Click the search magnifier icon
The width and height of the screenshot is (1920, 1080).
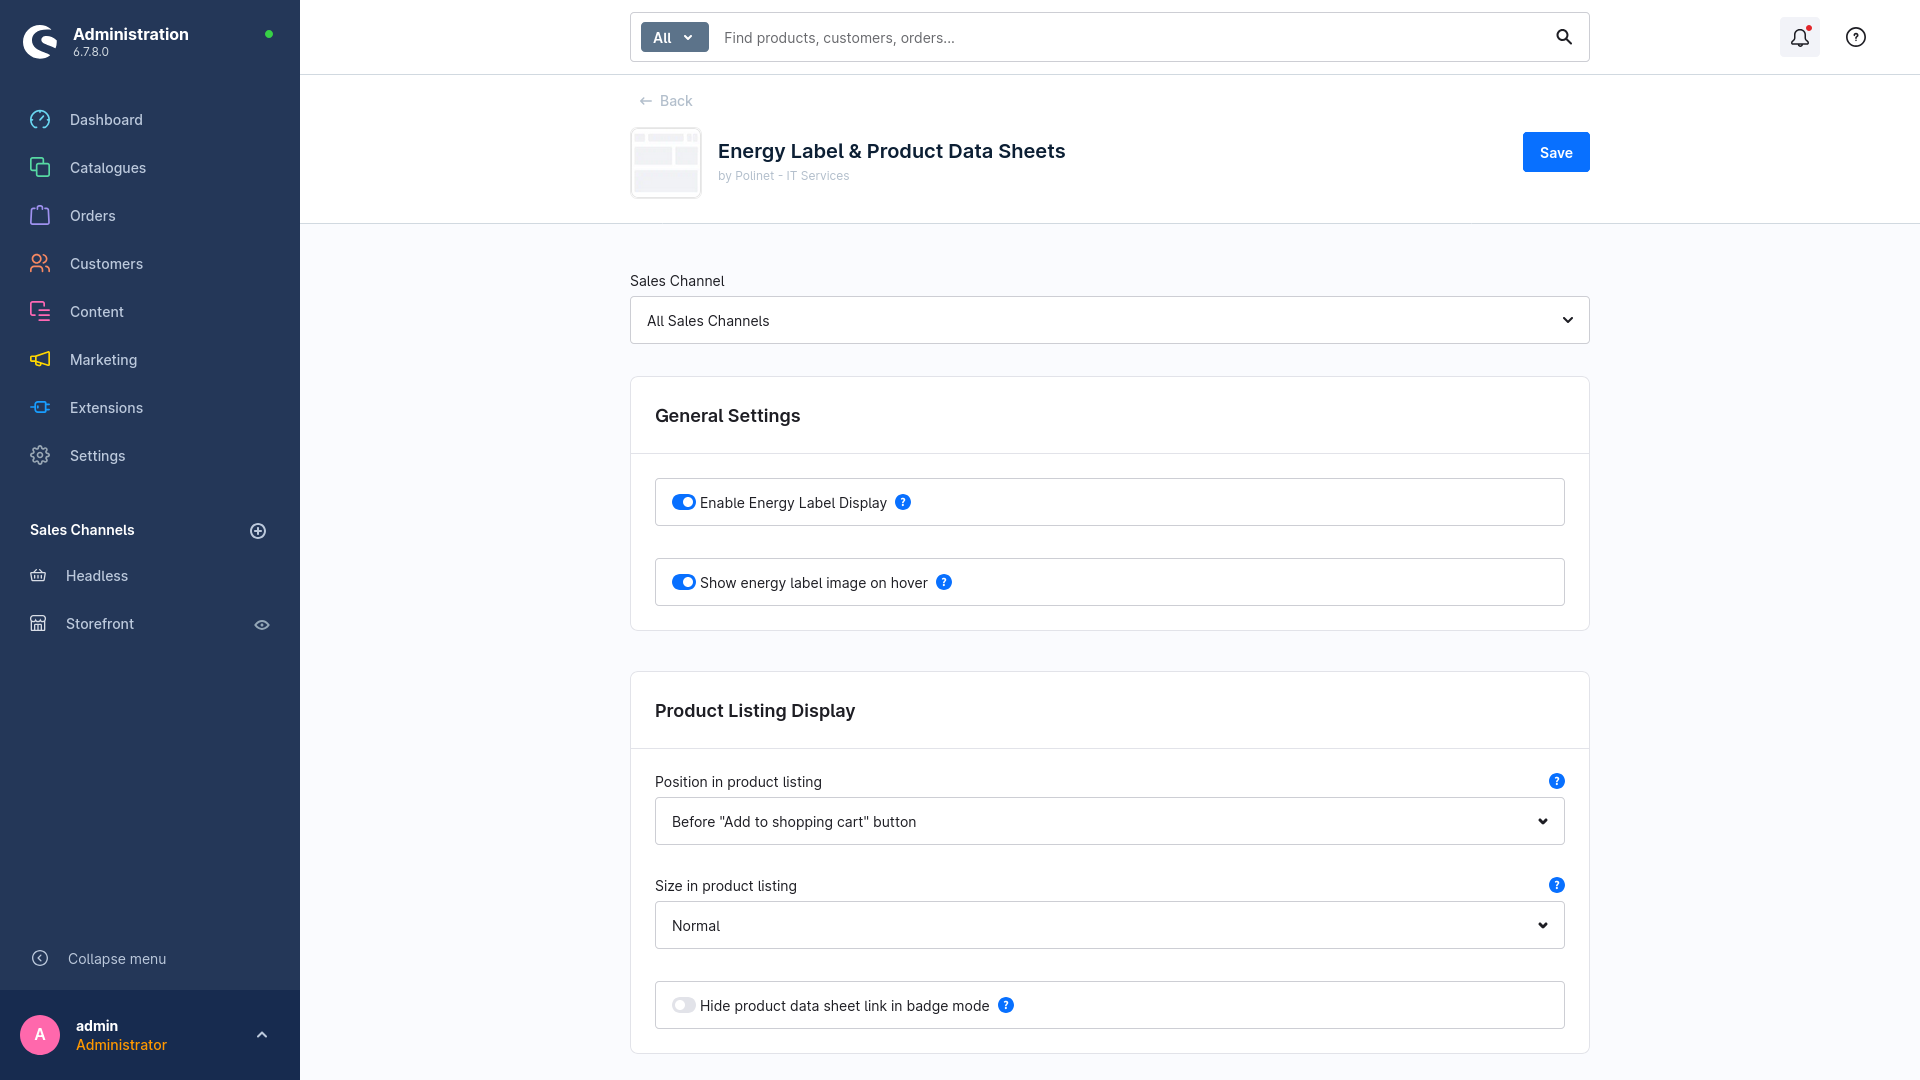click(1564, 38)
